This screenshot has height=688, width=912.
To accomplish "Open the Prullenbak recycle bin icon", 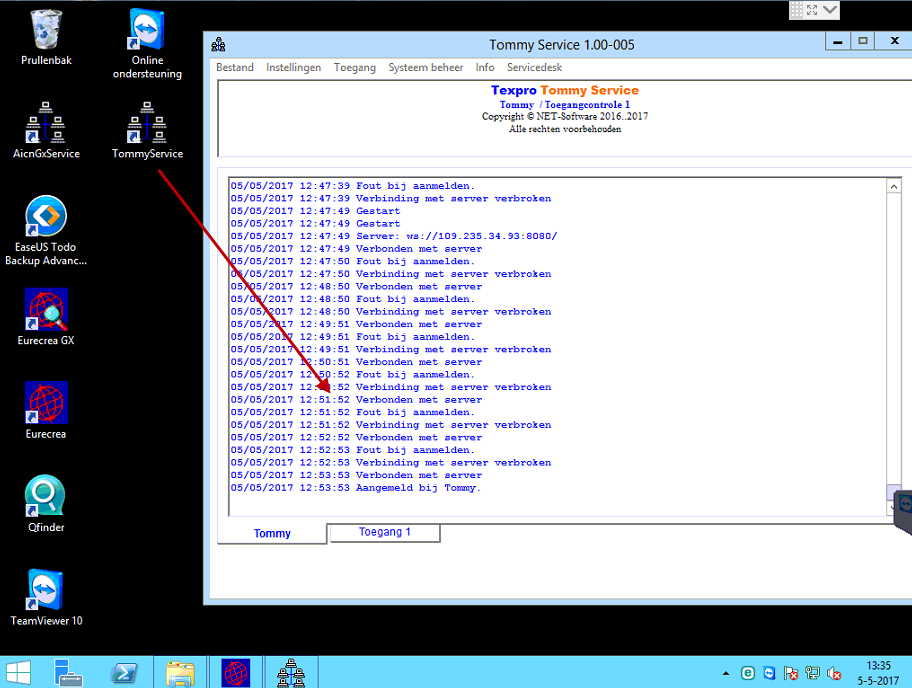I will point(46,37).
